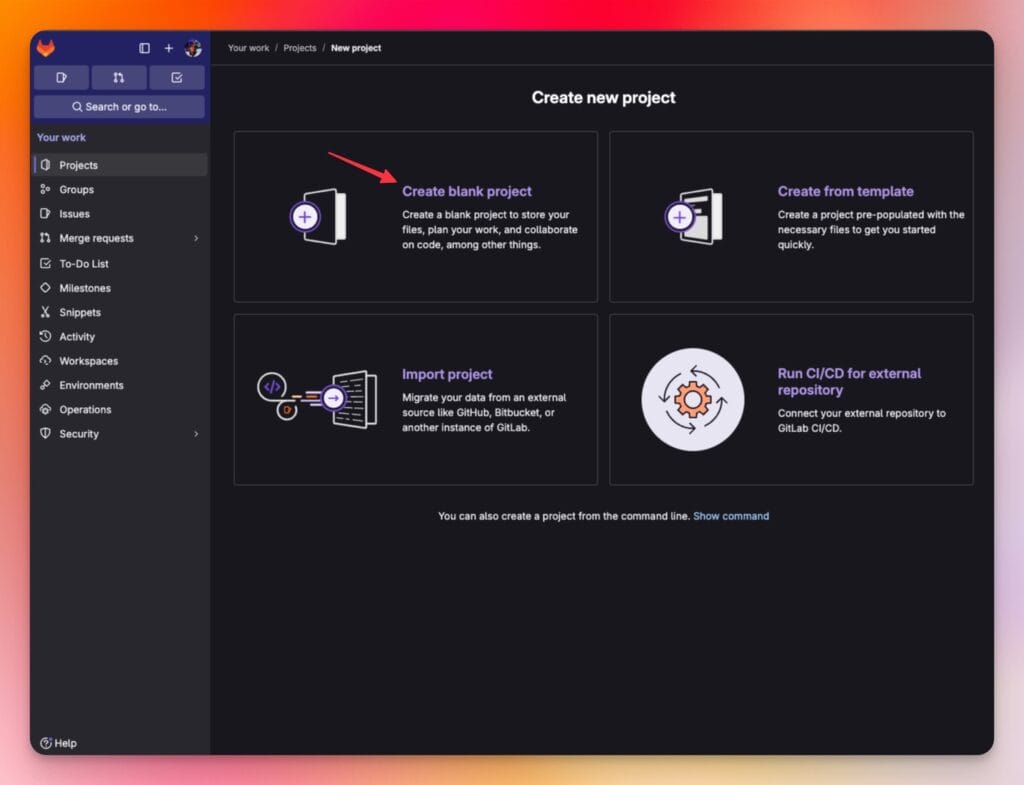Click the Search or go to field
This screenshot has width=1024, height=785.
(x=119, y=106)
